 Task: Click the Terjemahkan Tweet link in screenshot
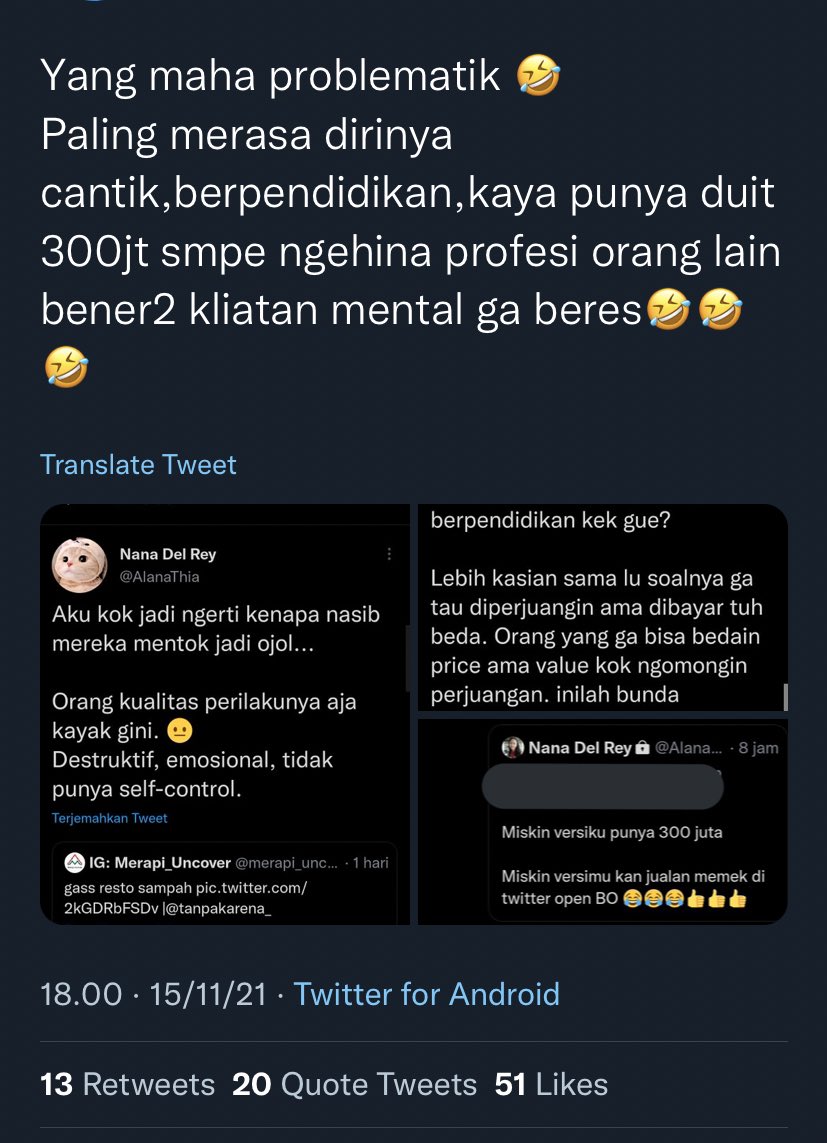(x=109, y=818)
